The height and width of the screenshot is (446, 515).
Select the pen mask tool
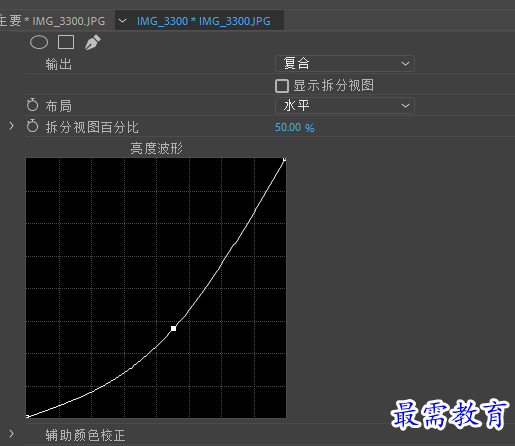click(92, 42)
